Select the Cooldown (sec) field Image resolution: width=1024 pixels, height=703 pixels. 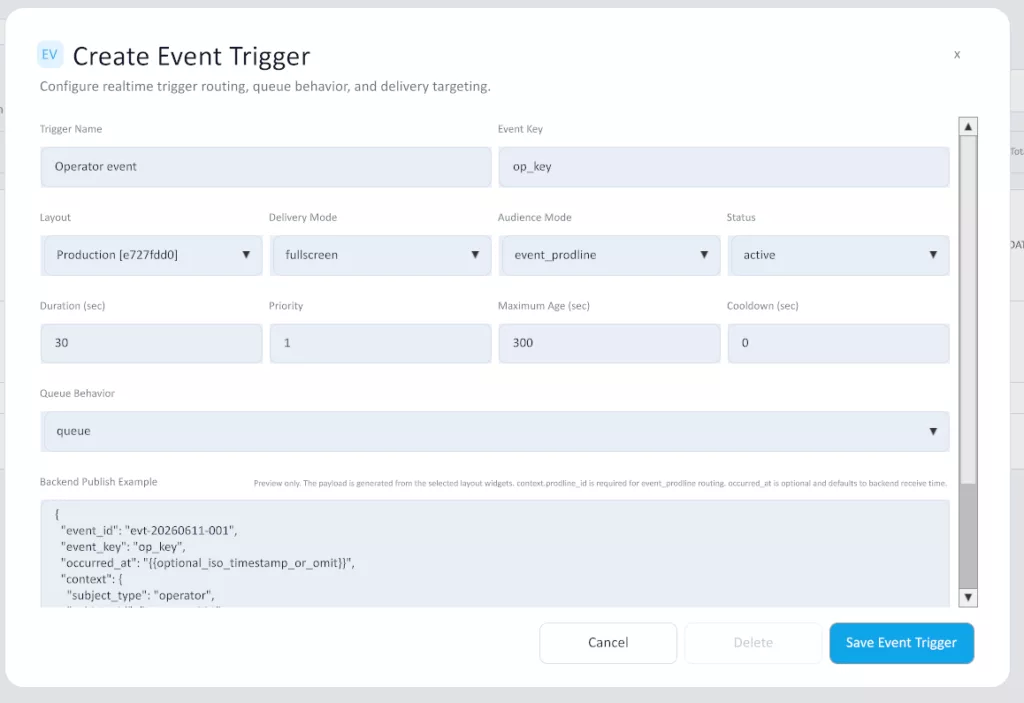[839, 343]
